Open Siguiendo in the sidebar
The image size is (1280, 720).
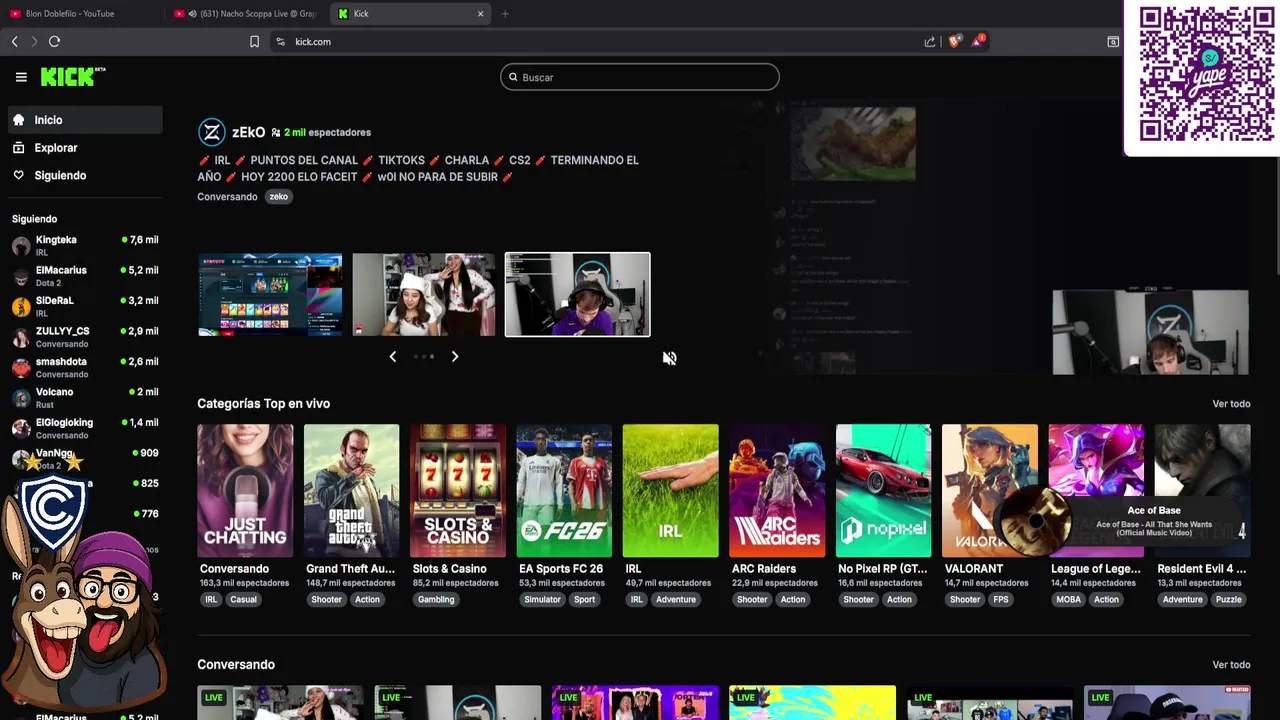(x=85, y=175)
